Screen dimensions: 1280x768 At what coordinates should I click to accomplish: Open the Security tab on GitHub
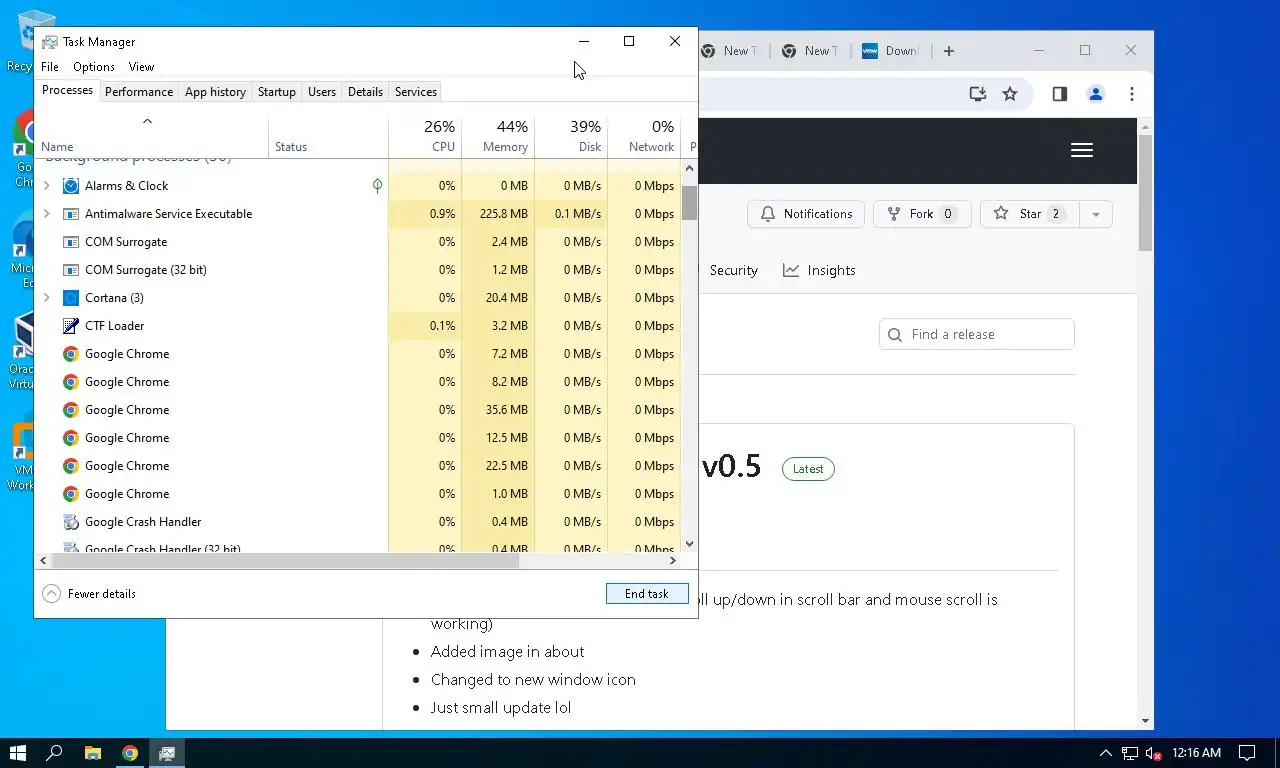733,270
